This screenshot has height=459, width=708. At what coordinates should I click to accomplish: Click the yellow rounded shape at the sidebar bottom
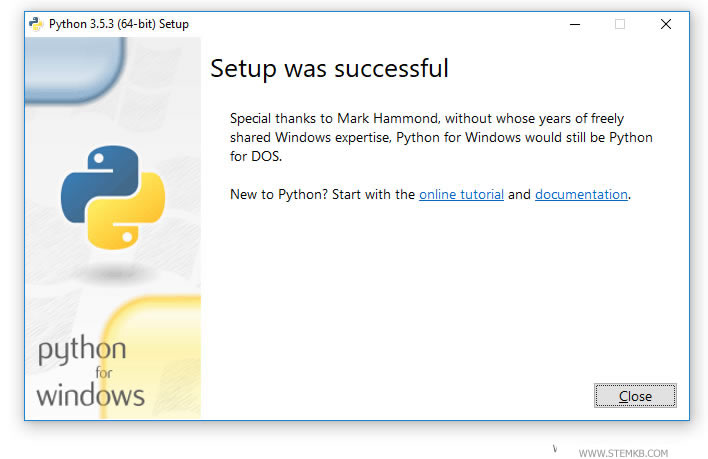coord(160,350)
